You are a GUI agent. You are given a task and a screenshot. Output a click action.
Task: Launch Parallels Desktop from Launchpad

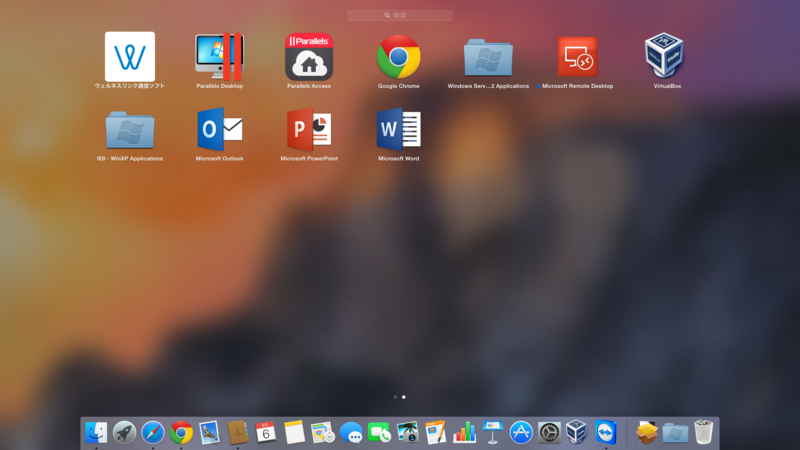219,57
